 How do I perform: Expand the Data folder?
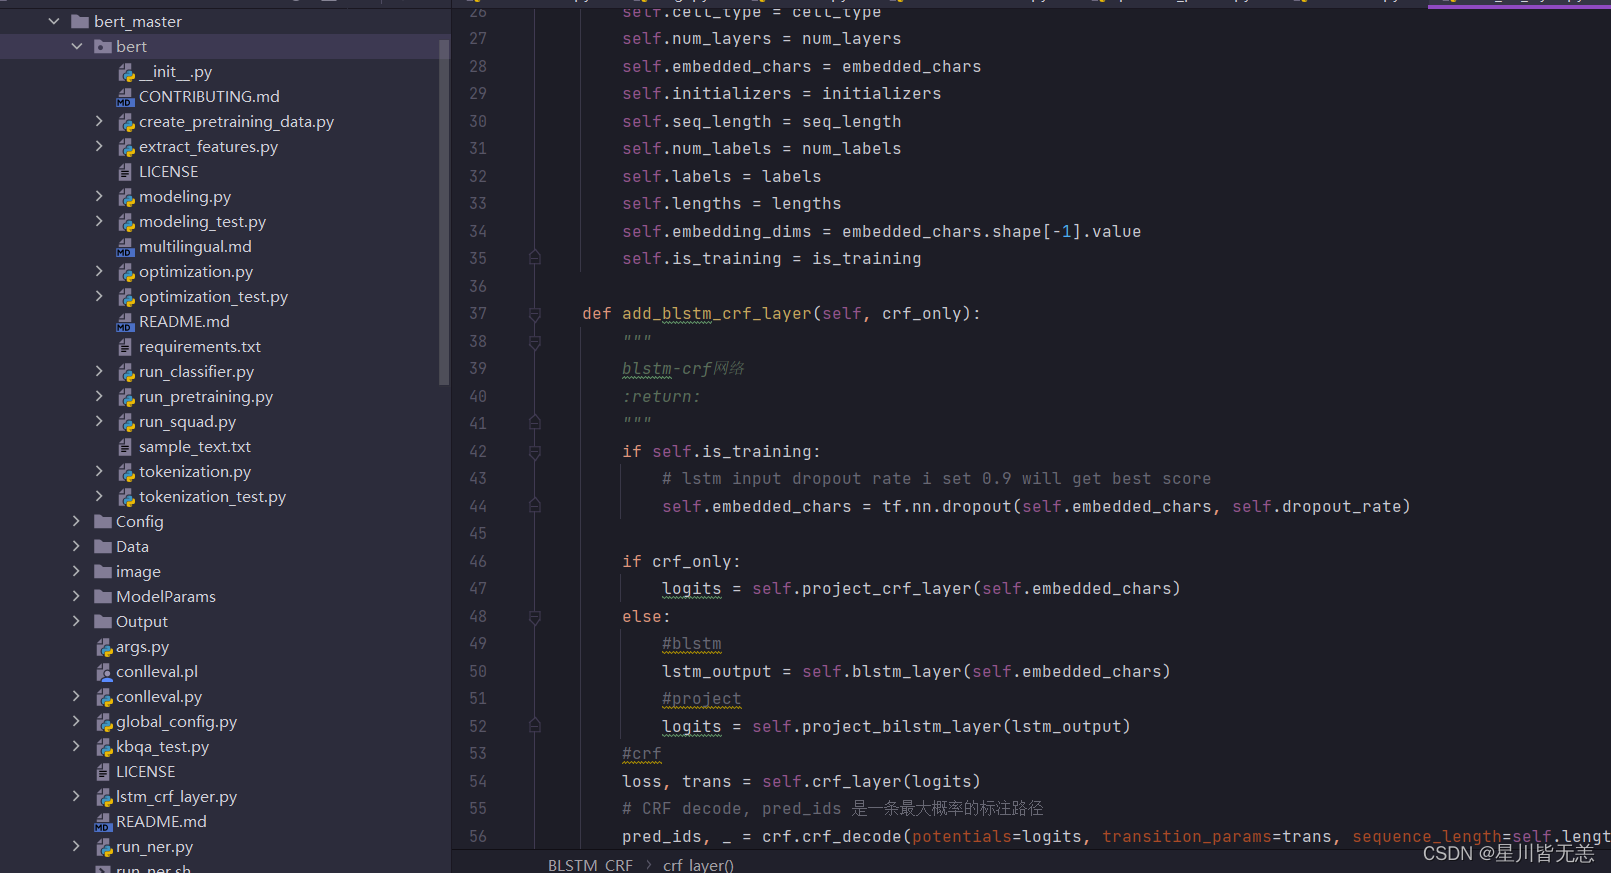tap(77, 546)
